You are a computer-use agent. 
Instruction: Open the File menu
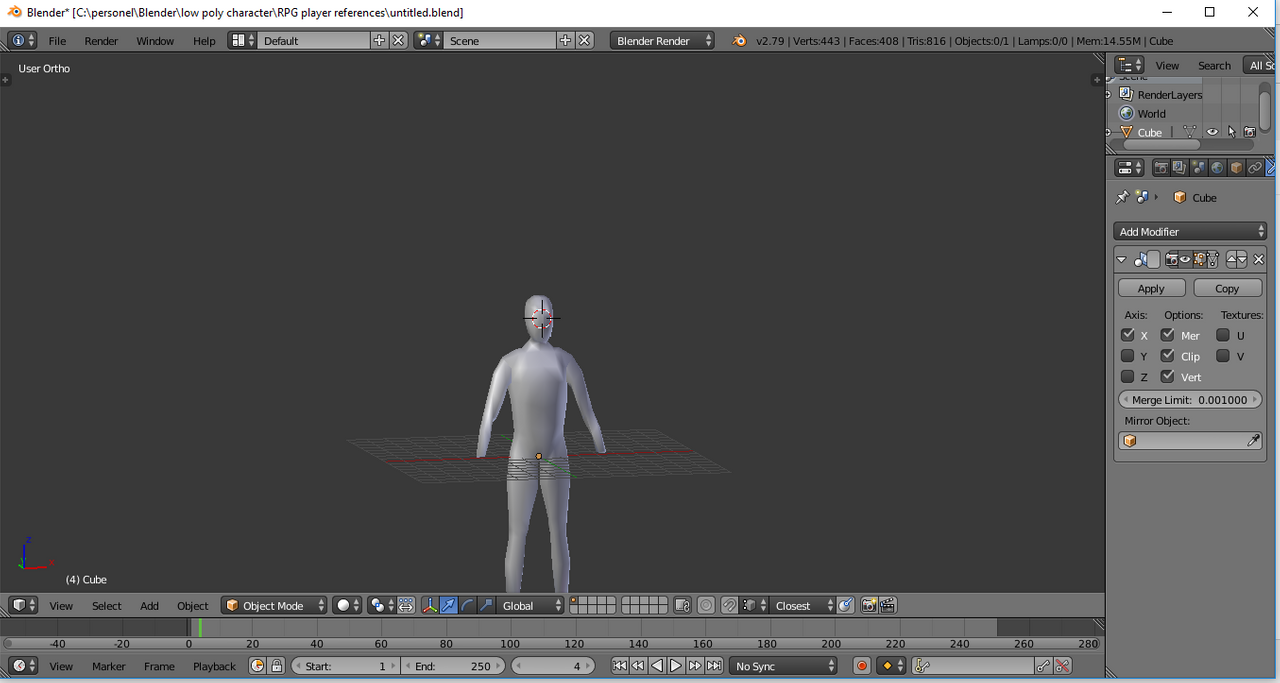coord(57,41)
